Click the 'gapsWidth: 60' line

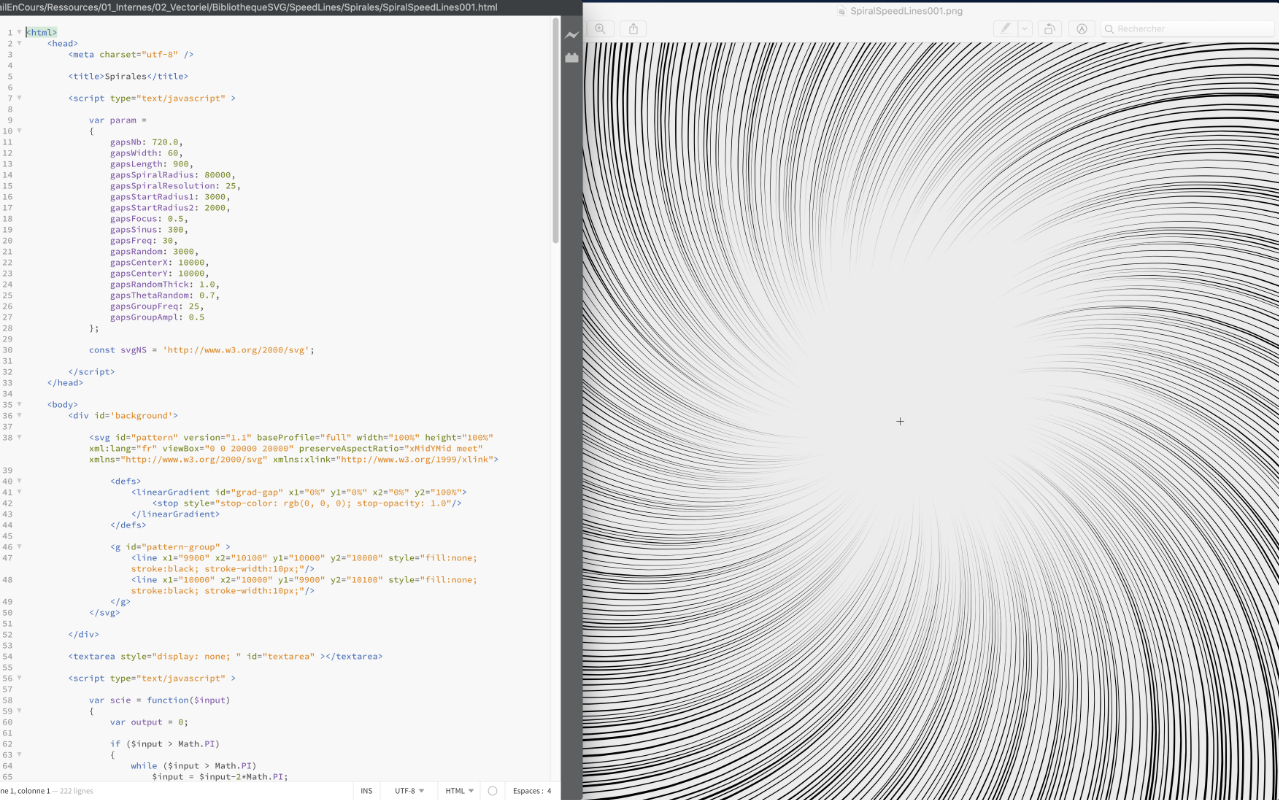point(144,153)
